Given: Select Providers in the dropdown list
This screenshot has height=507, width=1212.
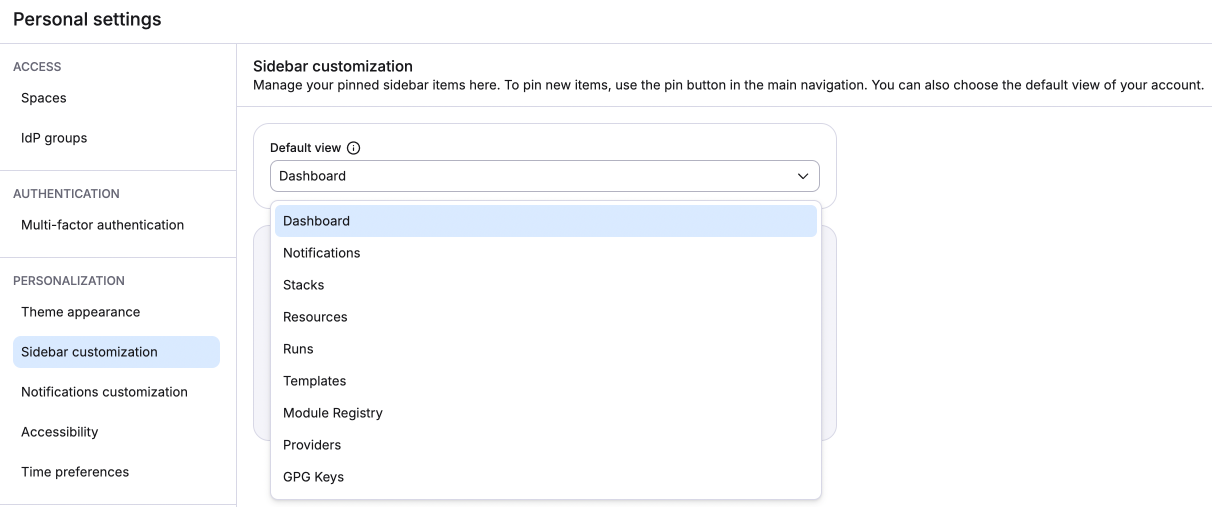Looking at the screenshot, I should 546,445.
